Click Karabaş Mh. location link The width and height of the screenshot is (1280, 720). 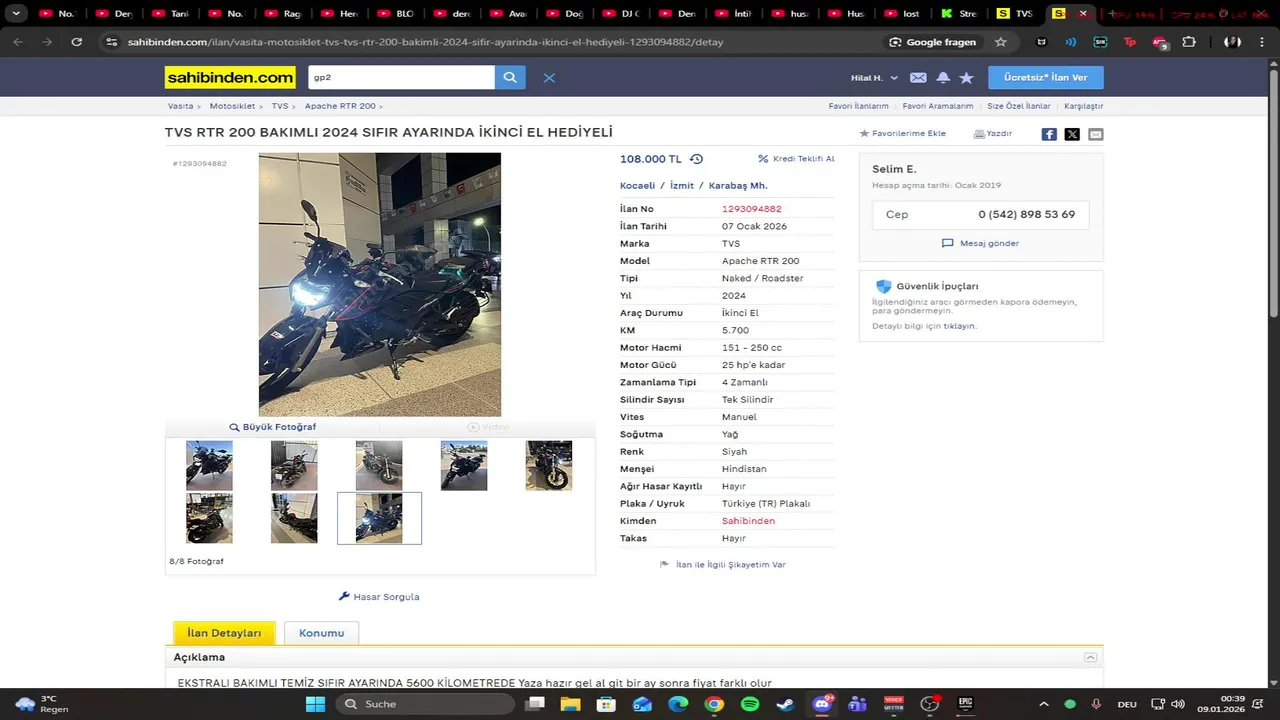(x=738, y=186)
